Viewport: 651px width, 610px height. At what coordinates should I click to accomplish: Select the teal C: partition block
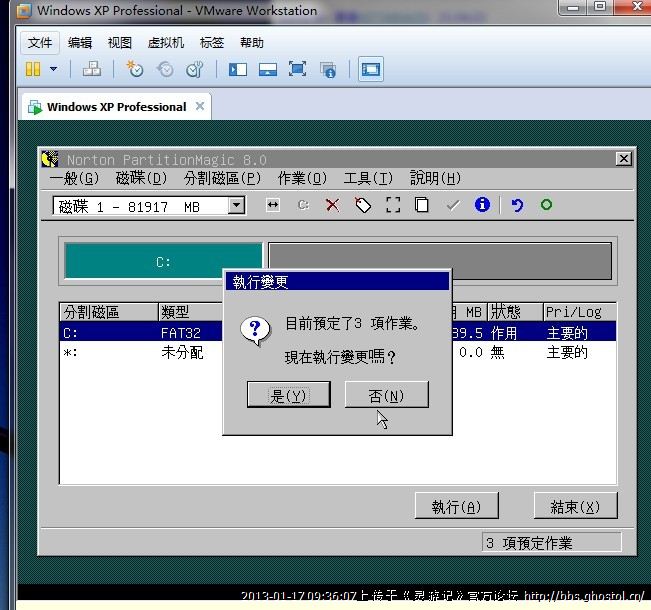click(164, 262)
